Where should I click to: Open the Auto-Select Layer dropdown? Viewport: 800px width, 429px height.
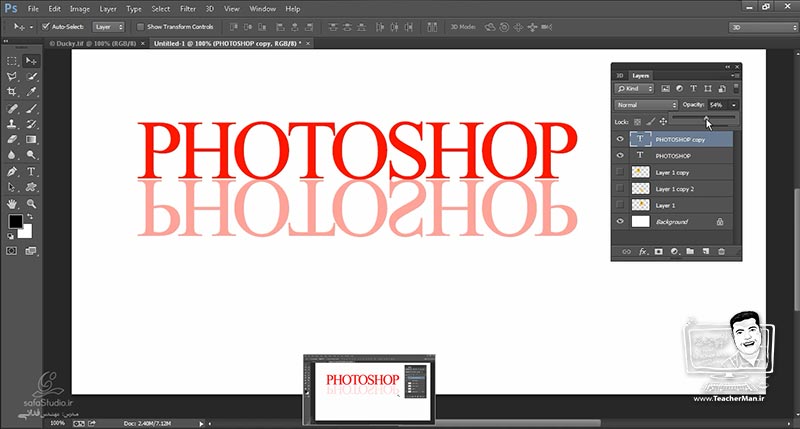[108, 27]
